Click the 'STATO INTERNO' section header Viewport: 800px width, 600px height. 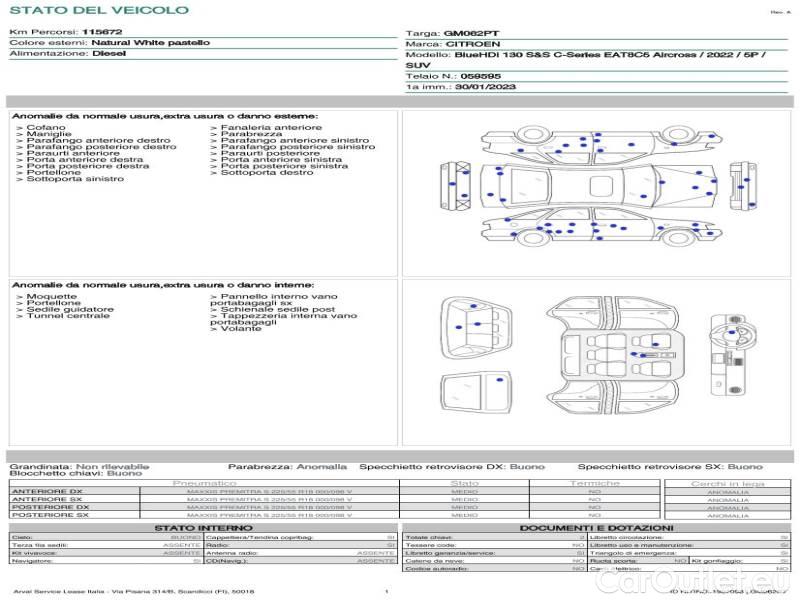pyautogui.click(x=204, y=528)
